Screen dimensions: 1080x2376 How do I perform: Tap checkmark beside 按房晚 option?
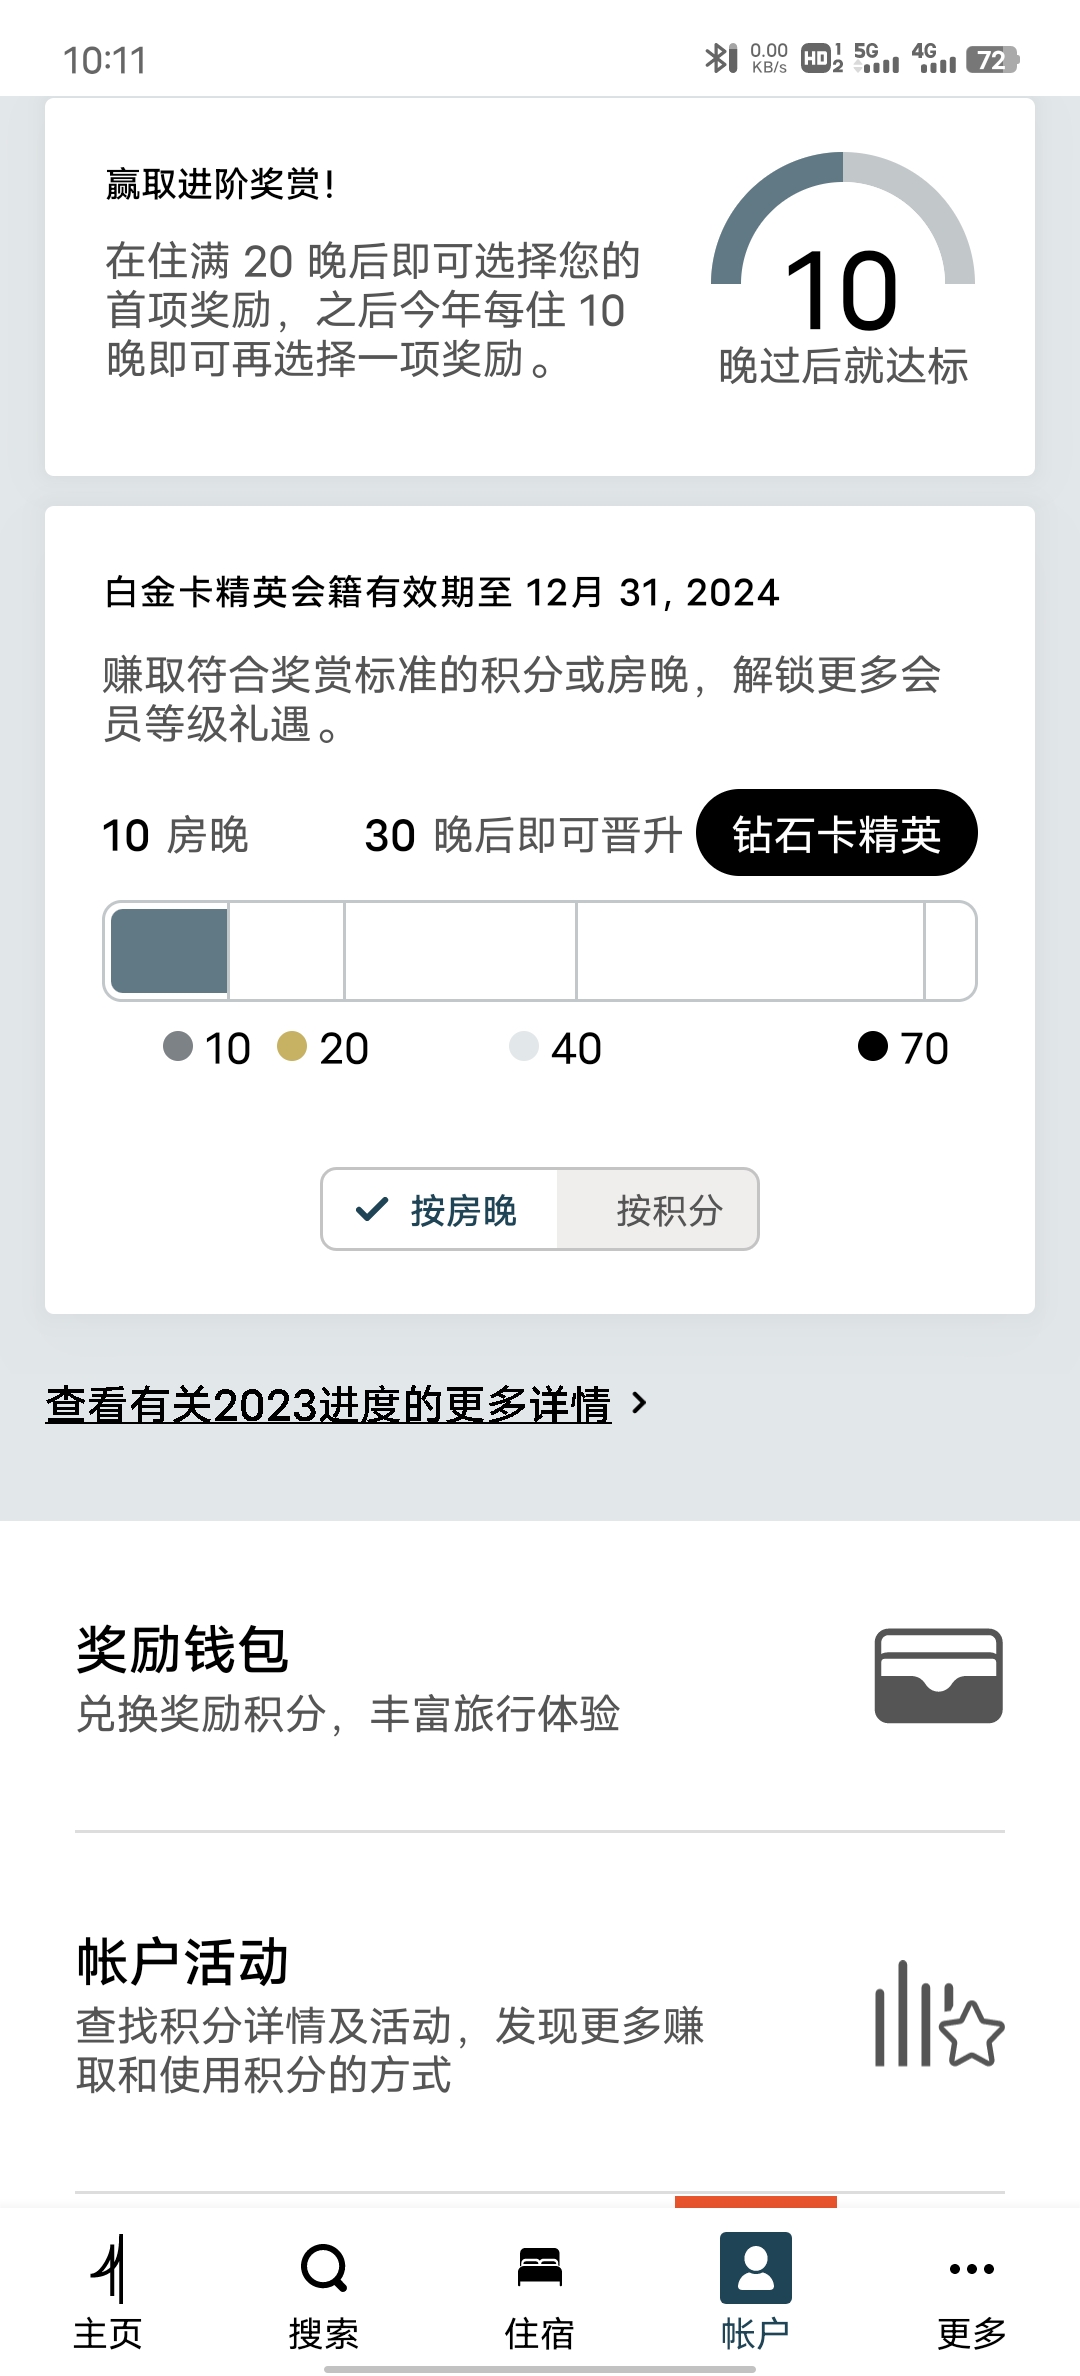[372, 1210]
